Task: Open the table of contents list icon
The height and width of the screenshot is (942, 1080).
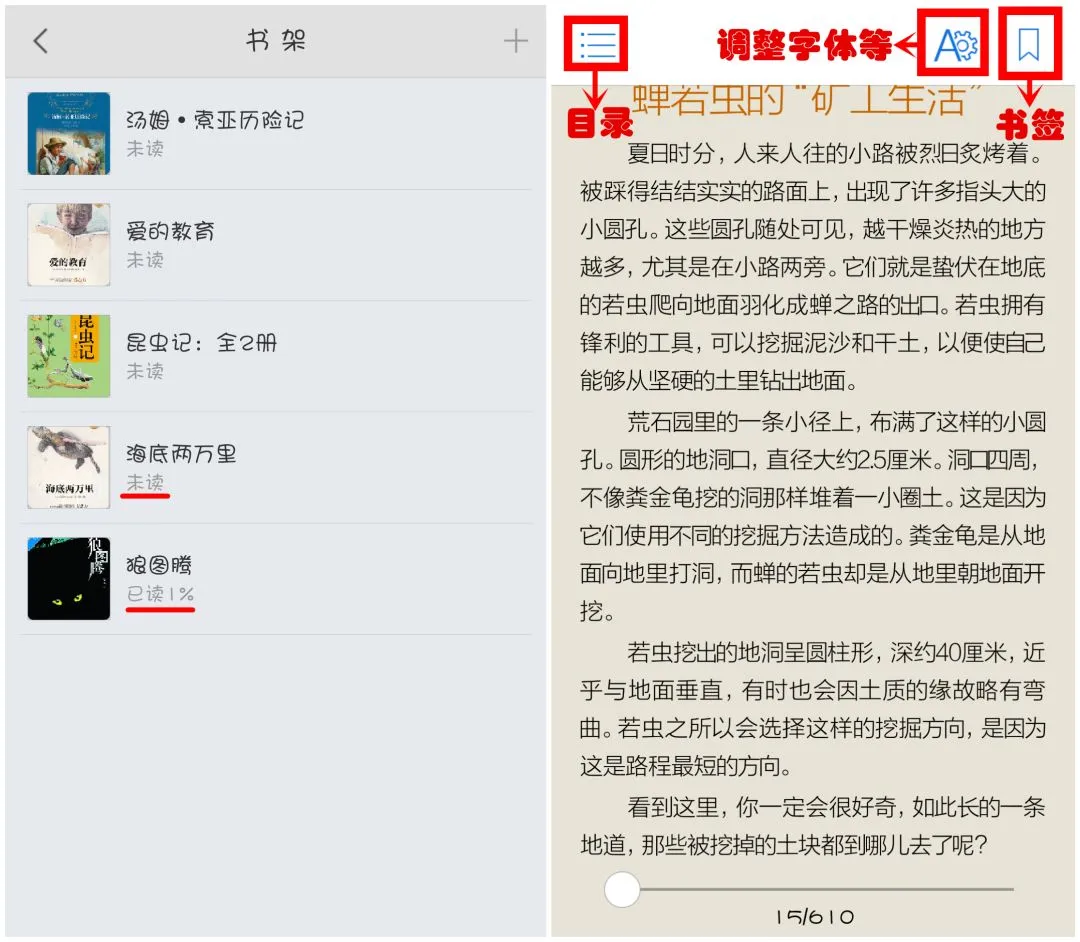Action: [596, 44]
